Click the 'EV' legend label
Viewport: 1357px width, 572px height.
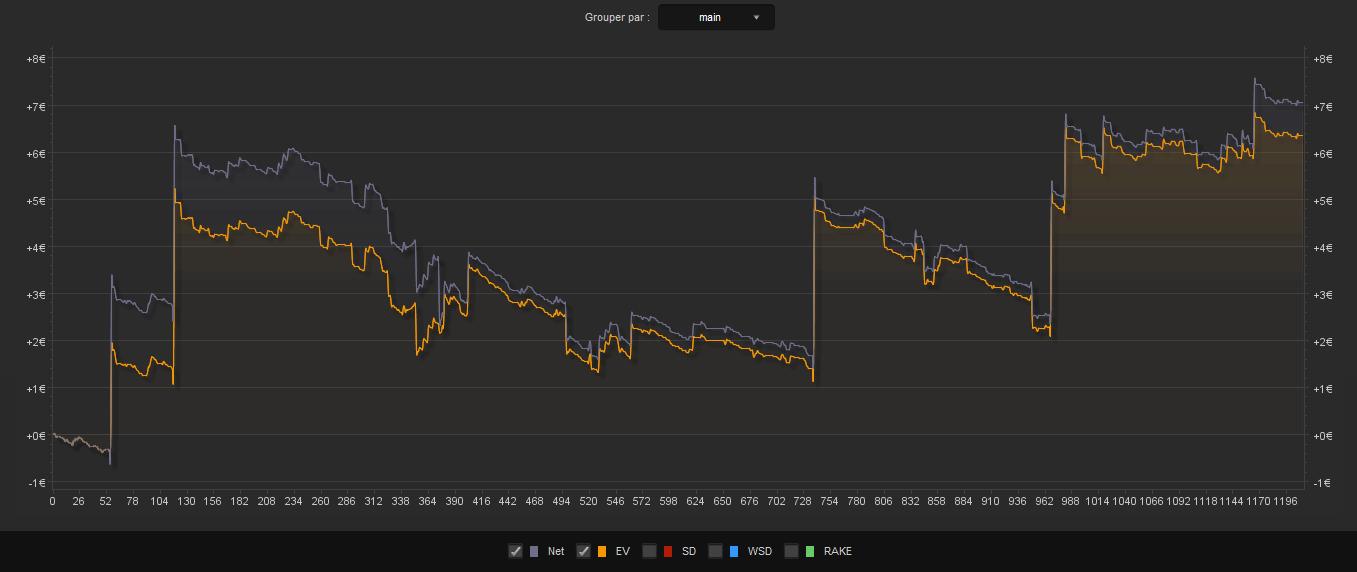[623, 551]
